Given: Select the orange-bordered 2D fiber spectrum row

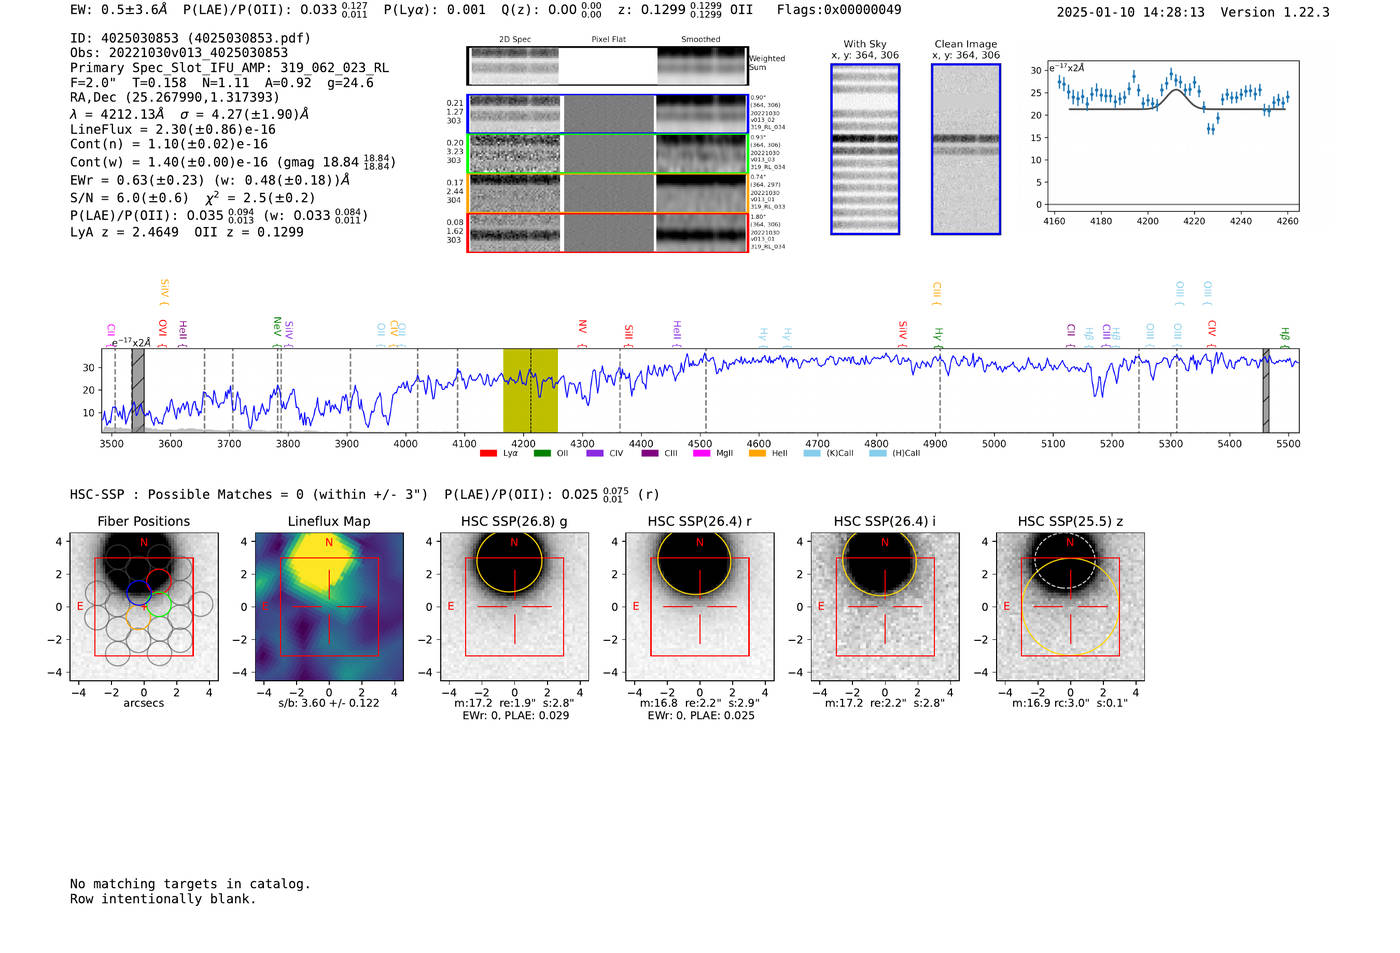Looking at the screenshot, I should (x=608, y=193).
